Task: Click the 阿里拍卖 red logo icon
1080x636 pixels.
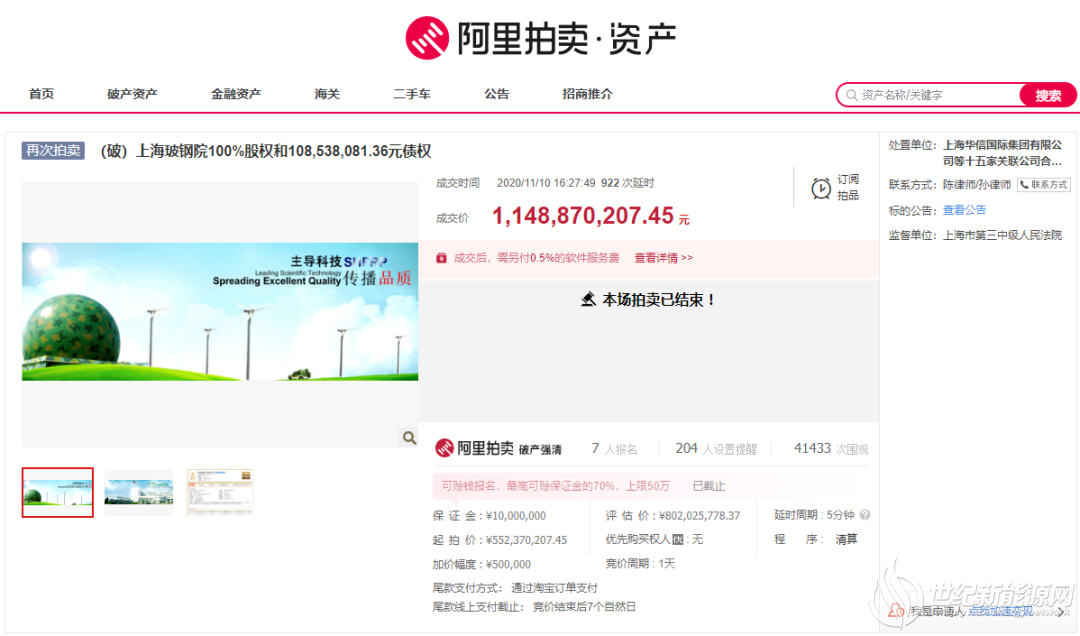Action: [427, 38]
